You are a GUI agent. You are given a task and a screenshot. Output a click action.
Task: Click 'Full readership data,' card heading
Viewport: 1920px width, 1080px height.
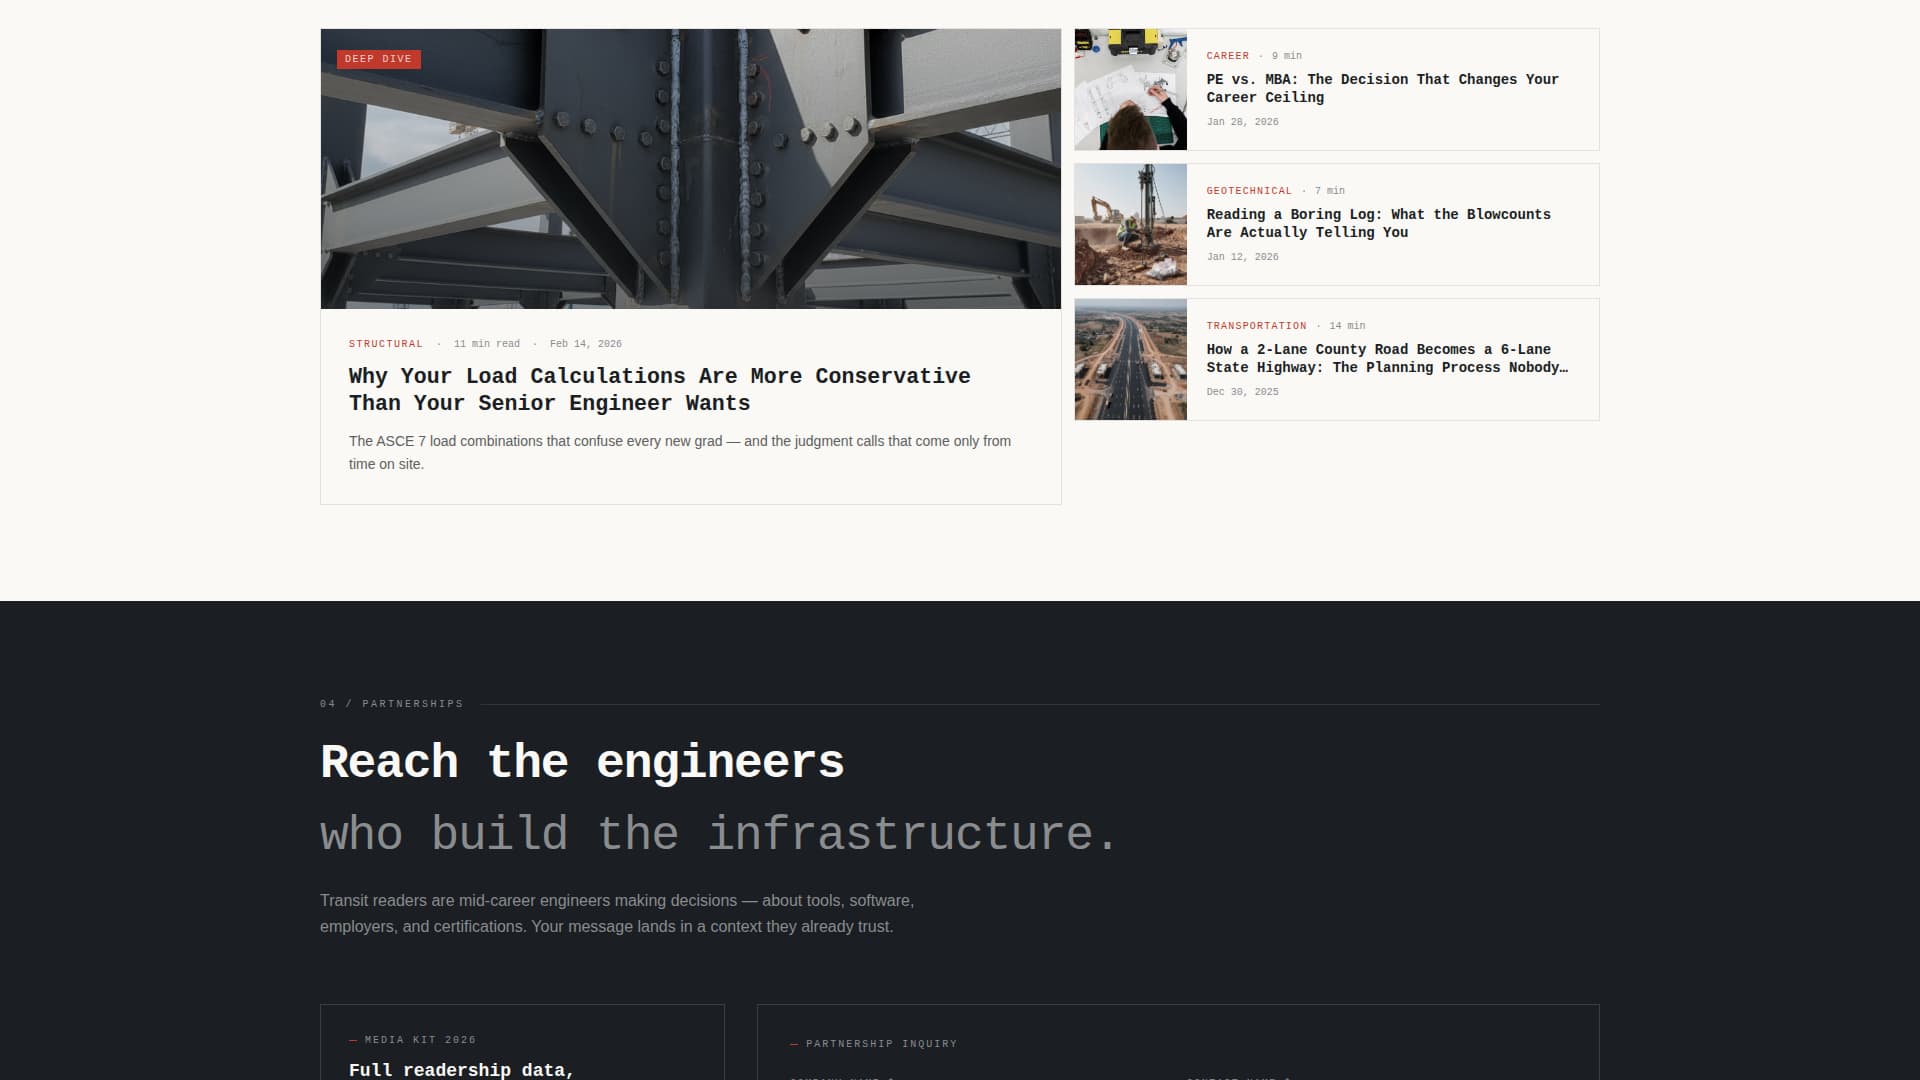(x=461, y=1070)
